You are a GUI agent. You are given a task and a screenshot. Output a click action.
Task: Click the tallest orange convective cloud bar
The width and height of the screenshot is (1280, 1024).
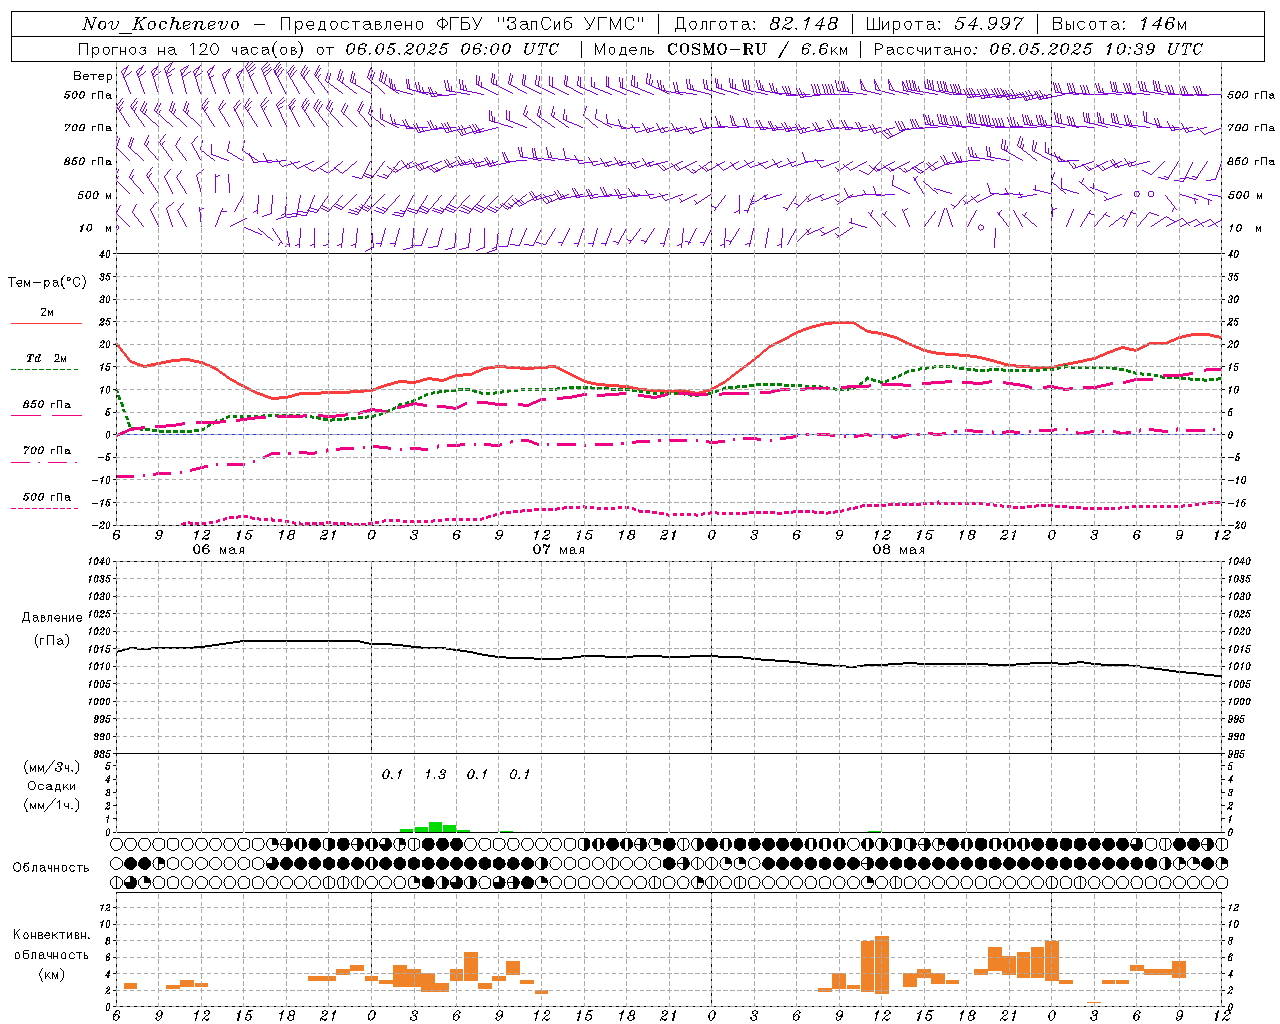[882, 965]
